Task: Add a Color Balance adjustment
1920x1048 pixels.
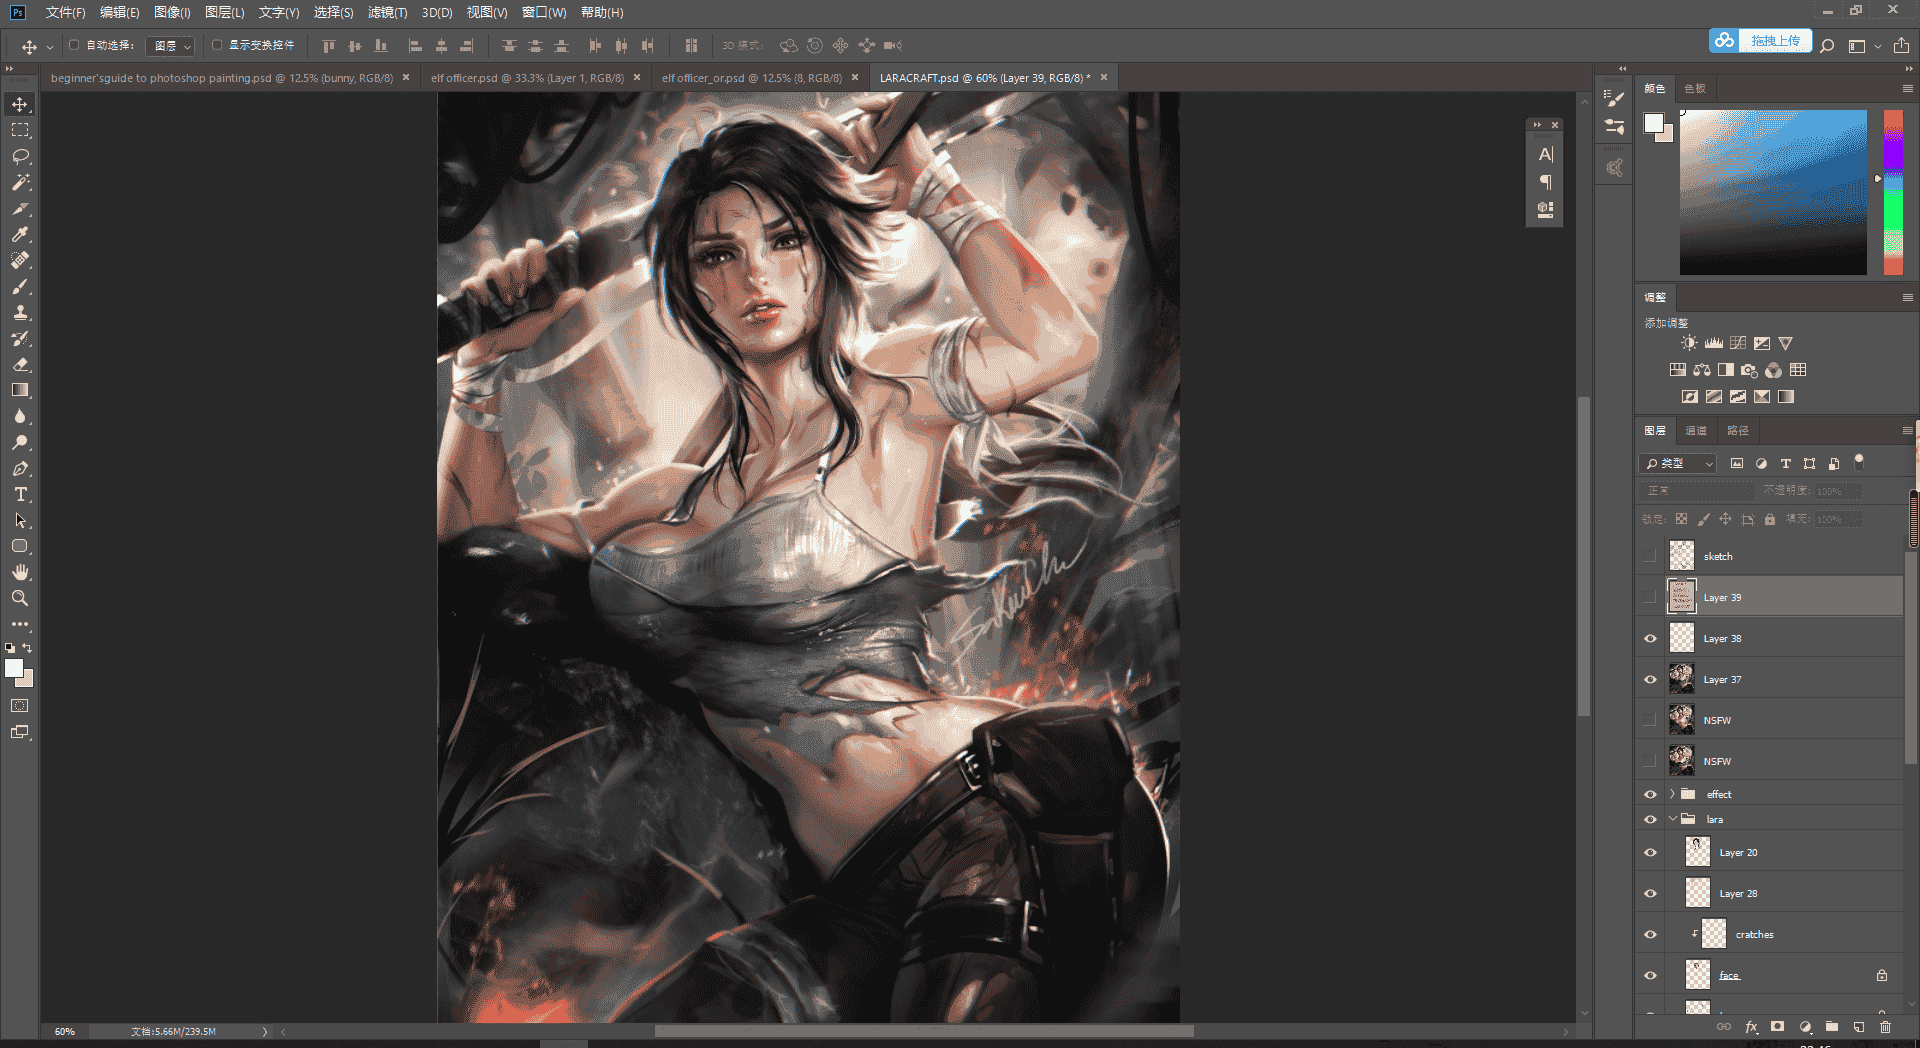Action: pyautogui.click(x=1702, y=370)
